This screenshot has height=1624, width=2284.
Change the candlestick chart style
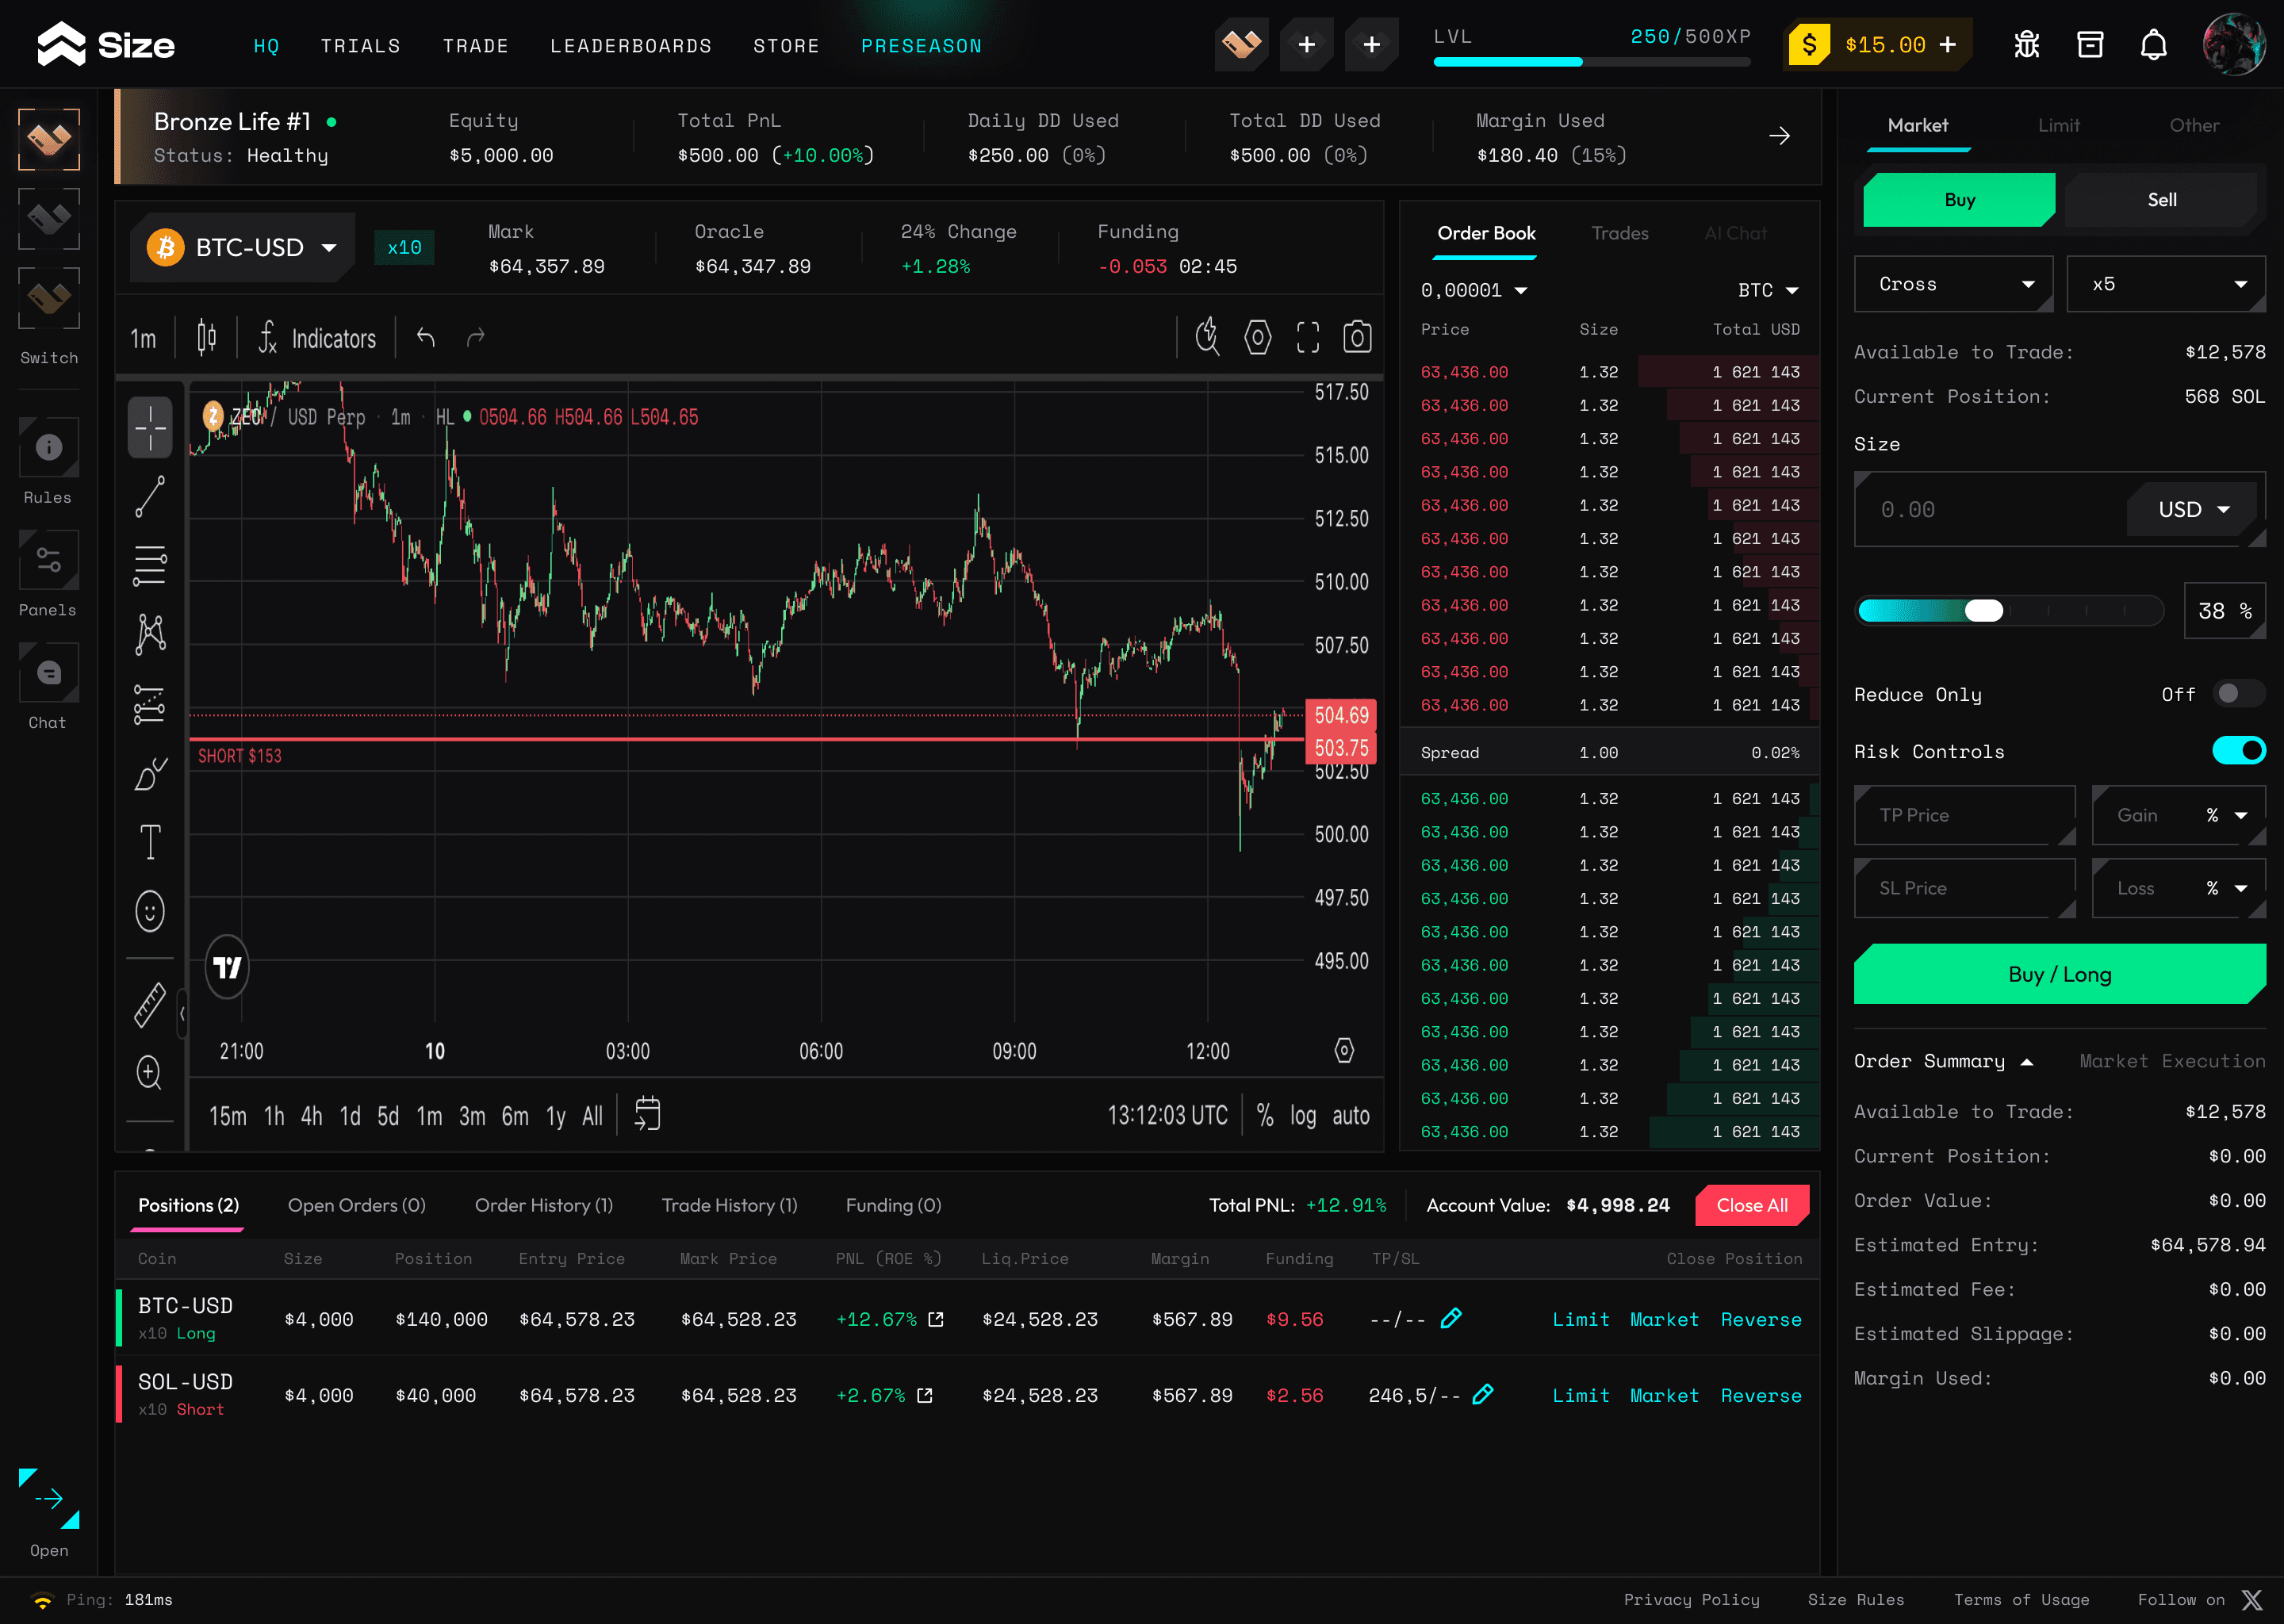[206, 338]
